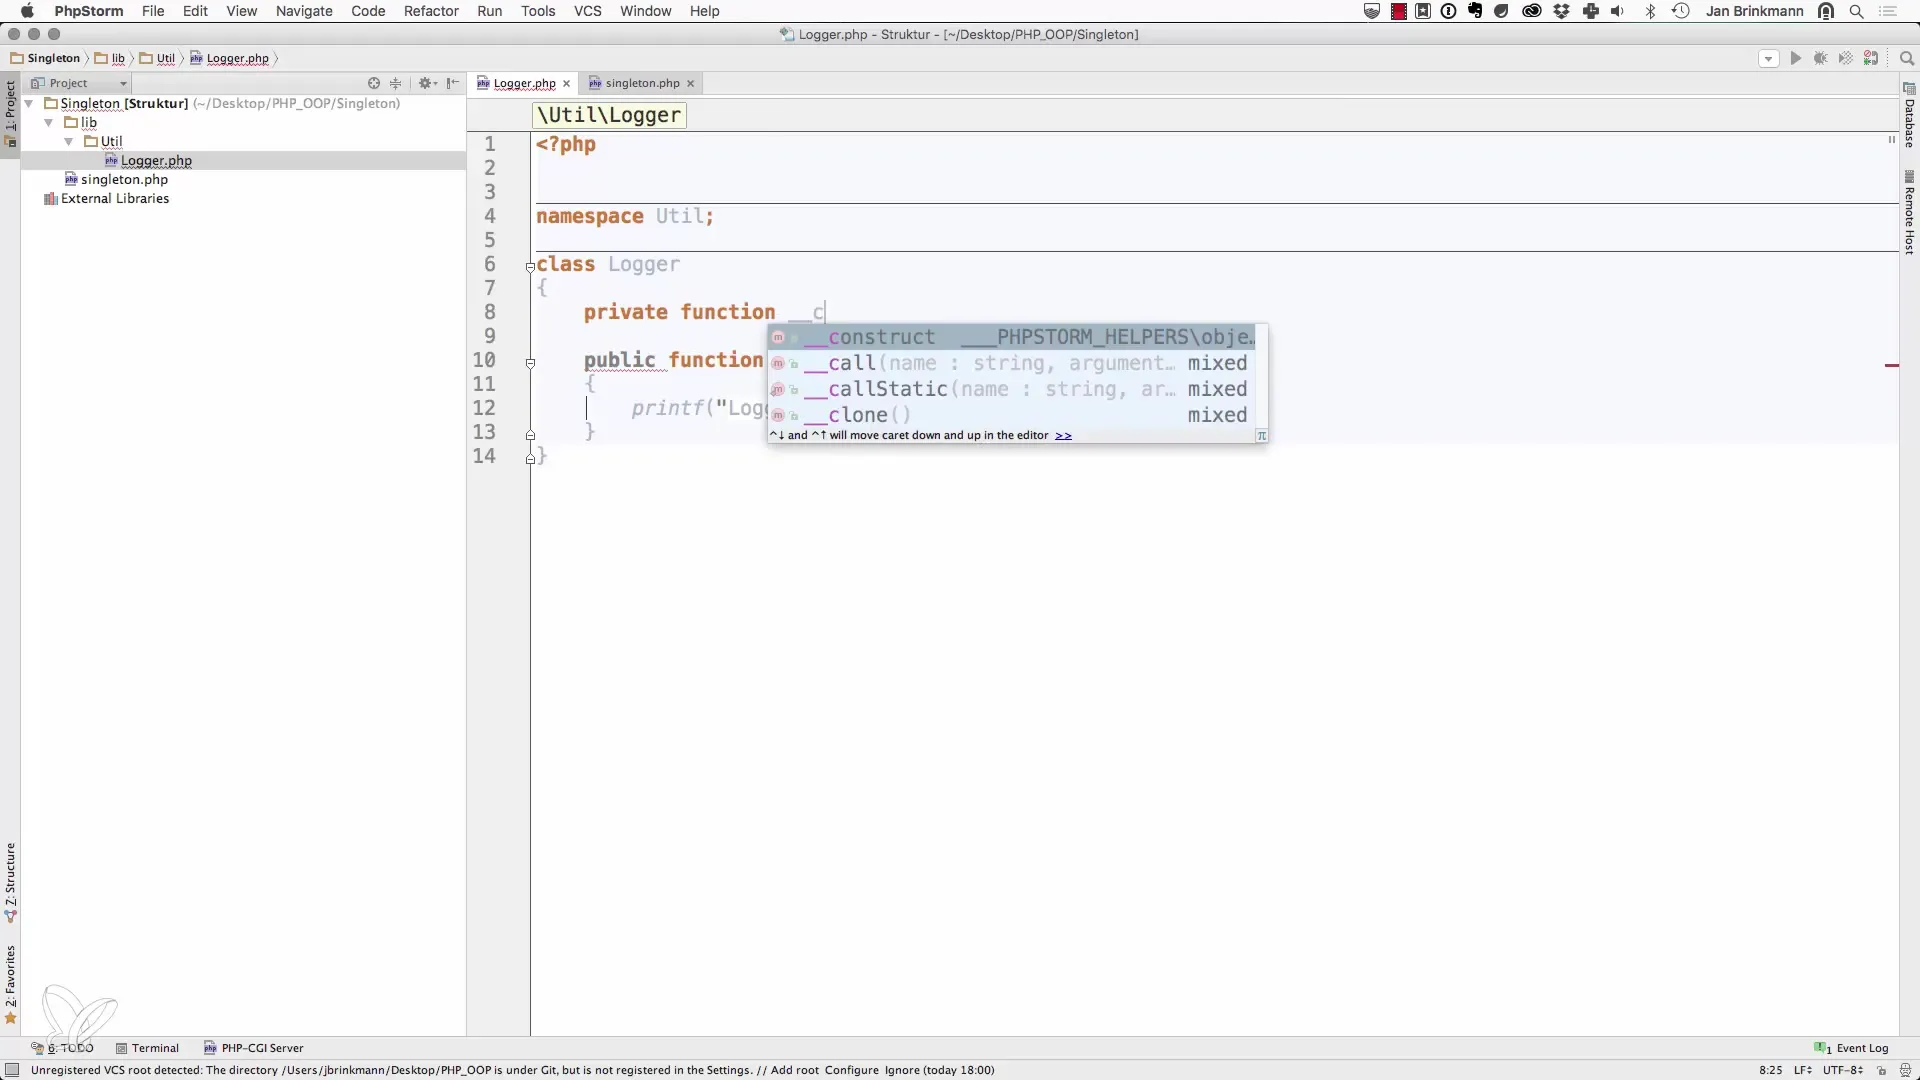
Task: Hide the Project tool window
Action: (x=453, y=83)
